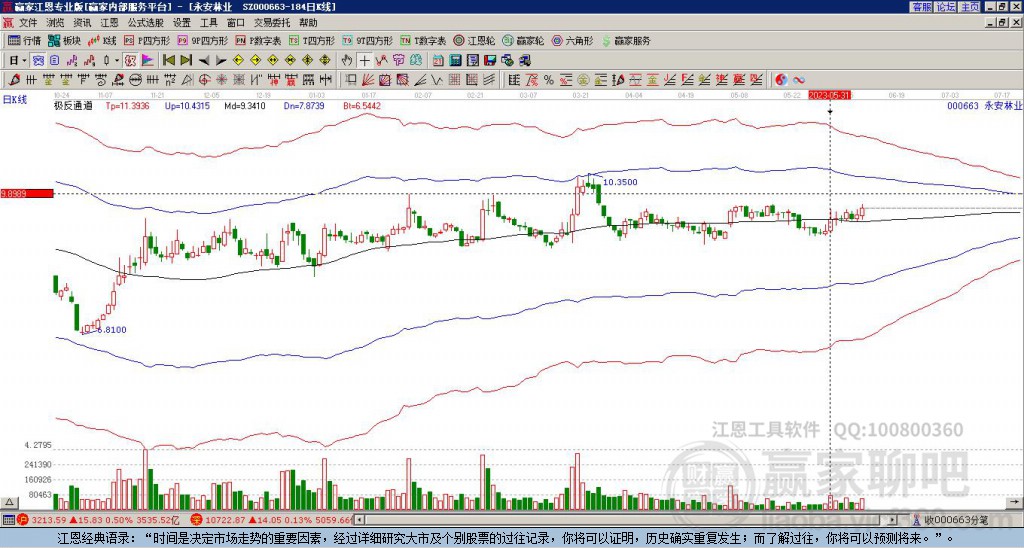1024x548 pixels.
Task: Click the first yellow diamond arrow icon
Action: point(238,61)
